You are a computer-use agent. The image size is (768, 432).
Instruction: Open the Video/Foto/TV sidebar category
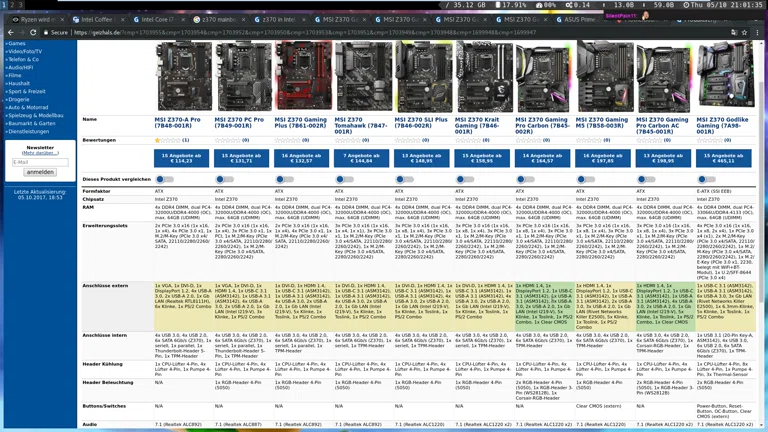(x=24, y=51)
